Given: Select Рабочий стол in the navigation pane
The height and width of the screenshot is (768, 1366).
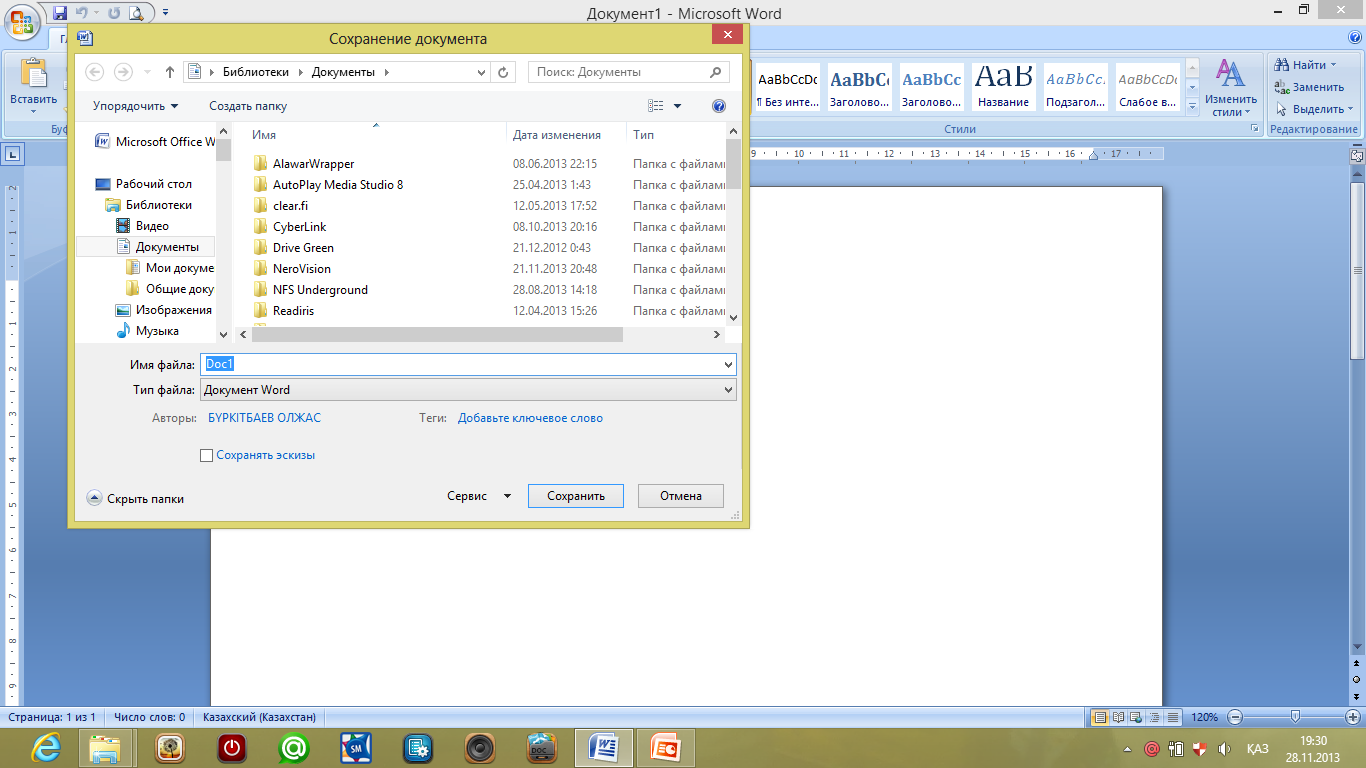Looking at the screenshot, I should (143, 184).
